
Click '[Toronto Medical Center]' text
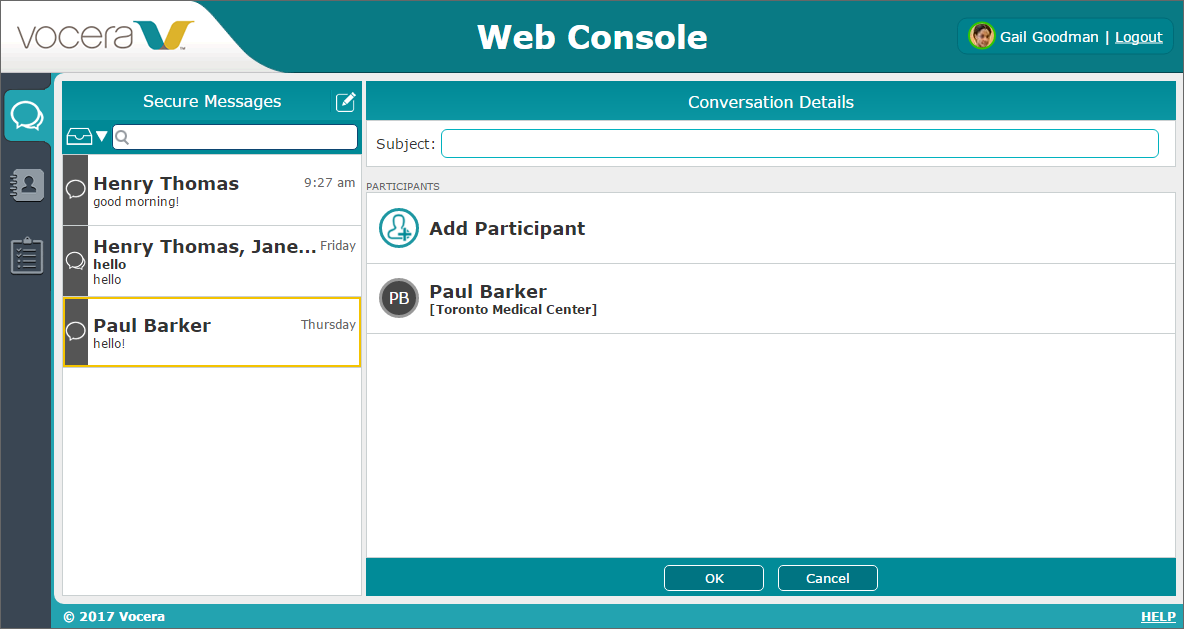click(x=513, y=310)
